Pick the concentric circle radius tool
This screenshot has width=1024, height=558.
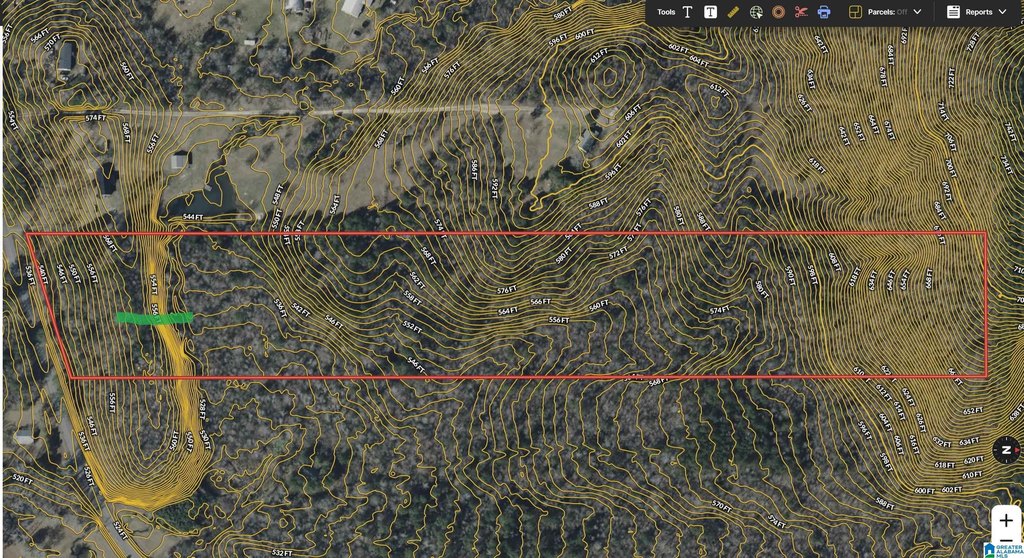(x=778, y=12)
